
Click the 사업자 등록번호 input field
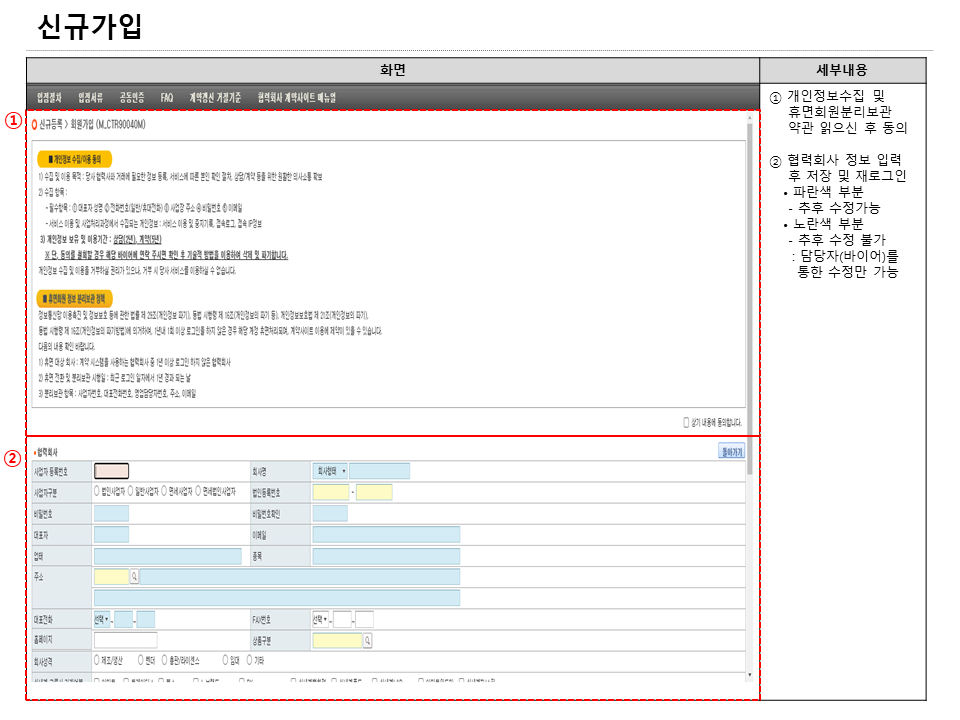(111, 471)
